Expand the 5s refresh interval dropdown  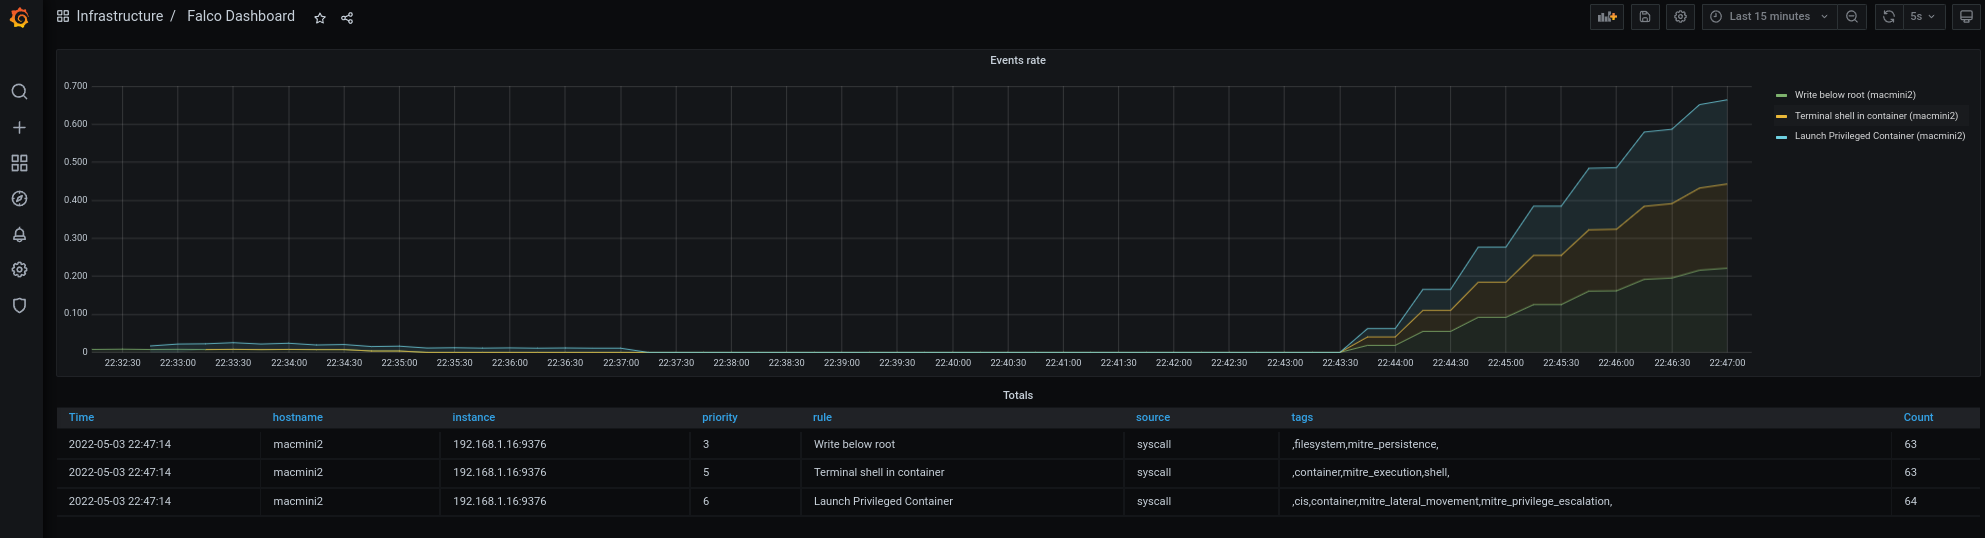coord(1923,17)
